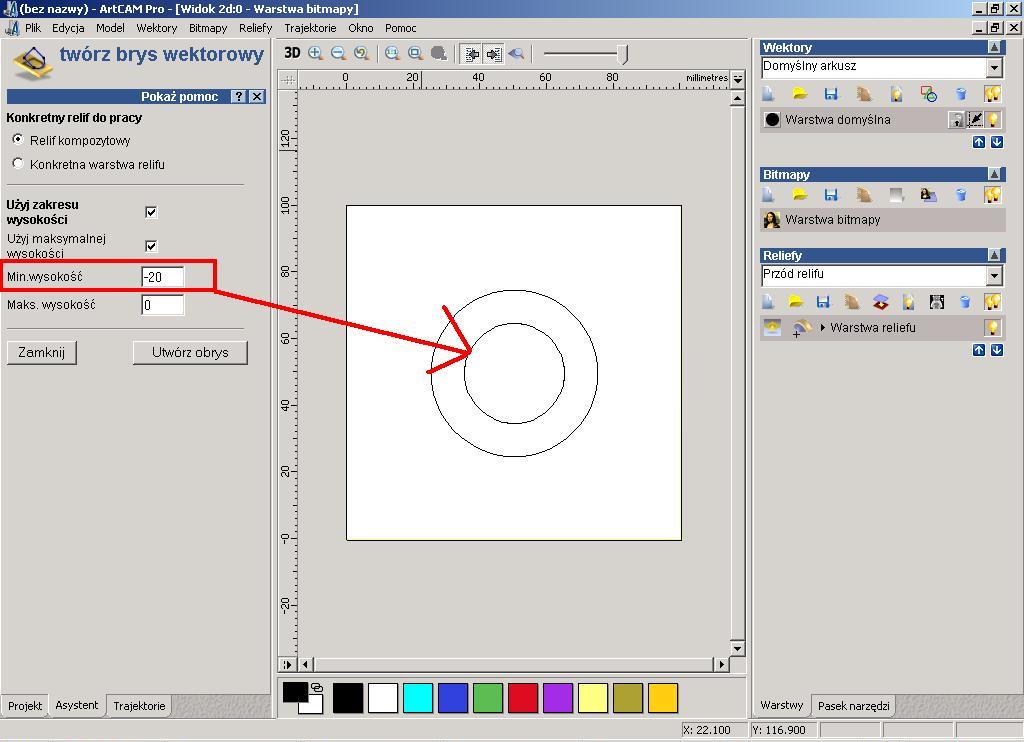The height and width of the screenshot is (742, 1029).
Task: Collapse the Wektory panel
Action: coord(994,47)
